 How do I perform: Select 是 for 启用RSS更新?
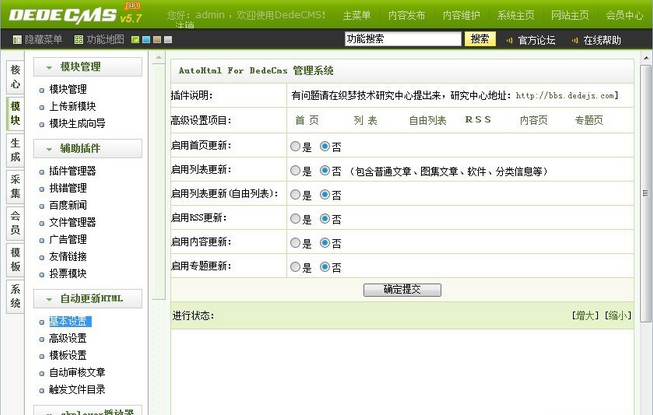(294, 219)
